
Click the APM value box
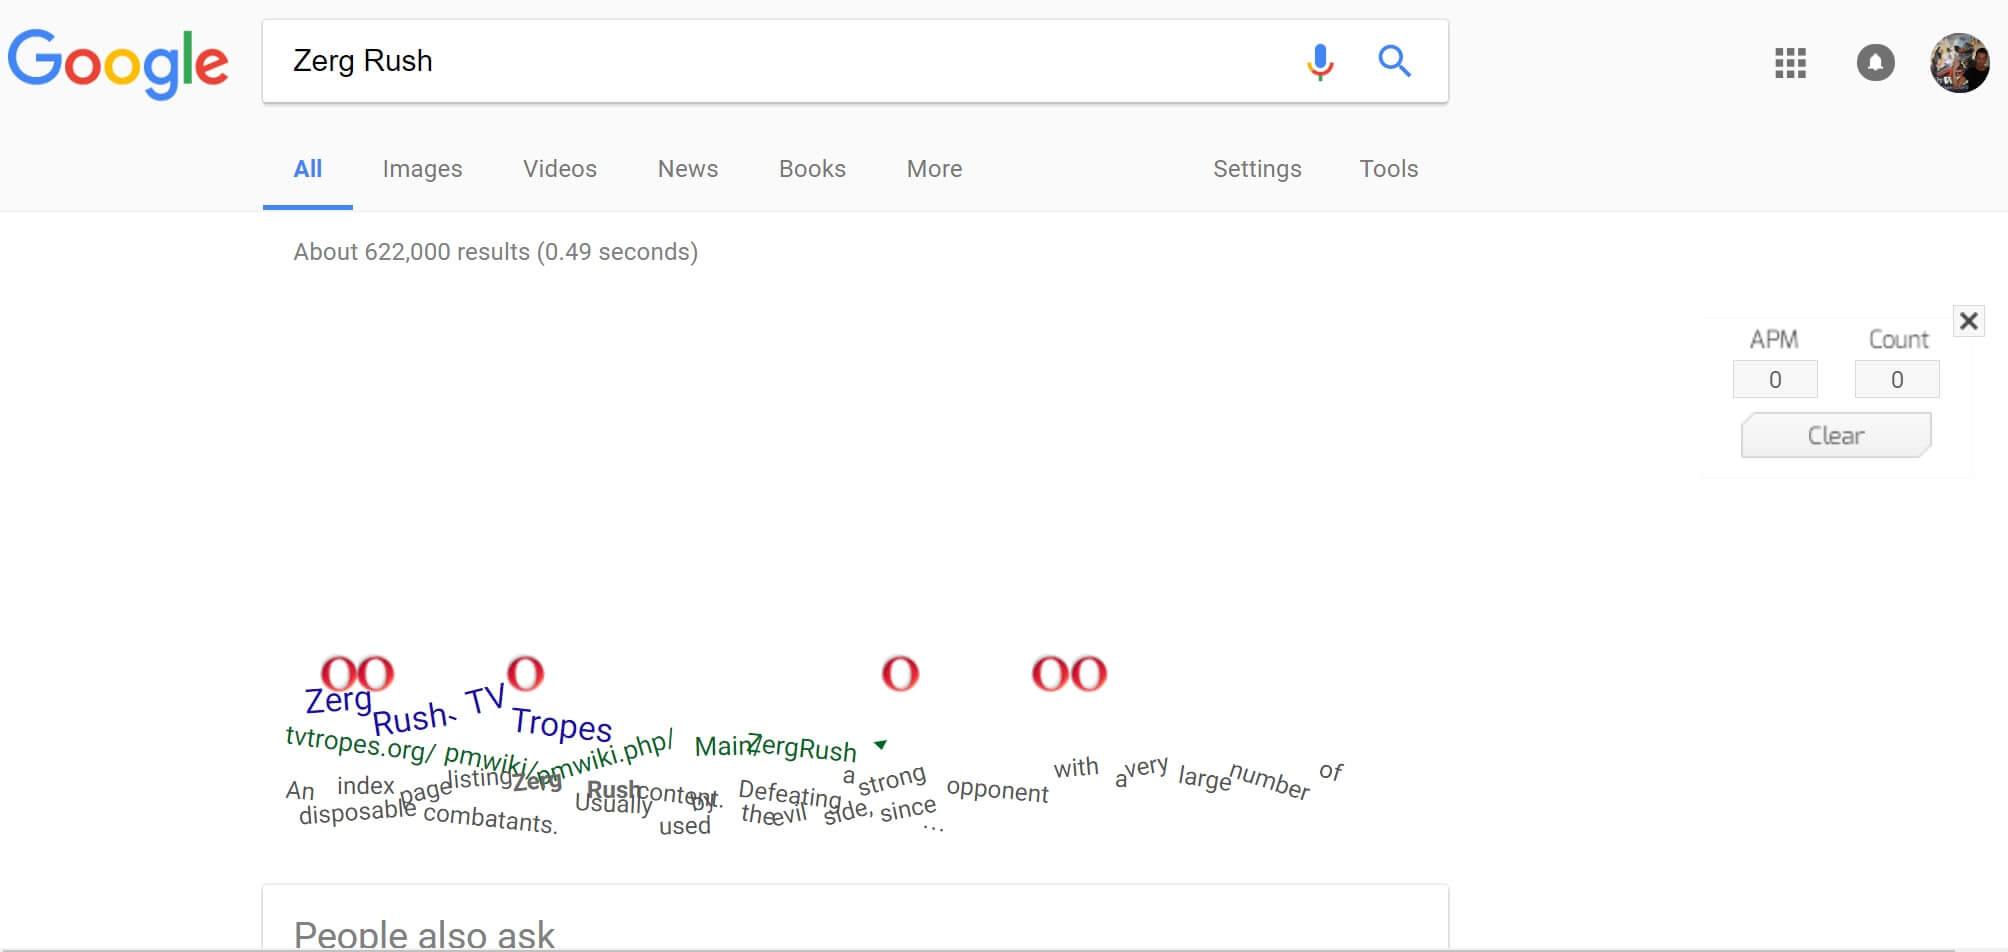pos(1774,380)
